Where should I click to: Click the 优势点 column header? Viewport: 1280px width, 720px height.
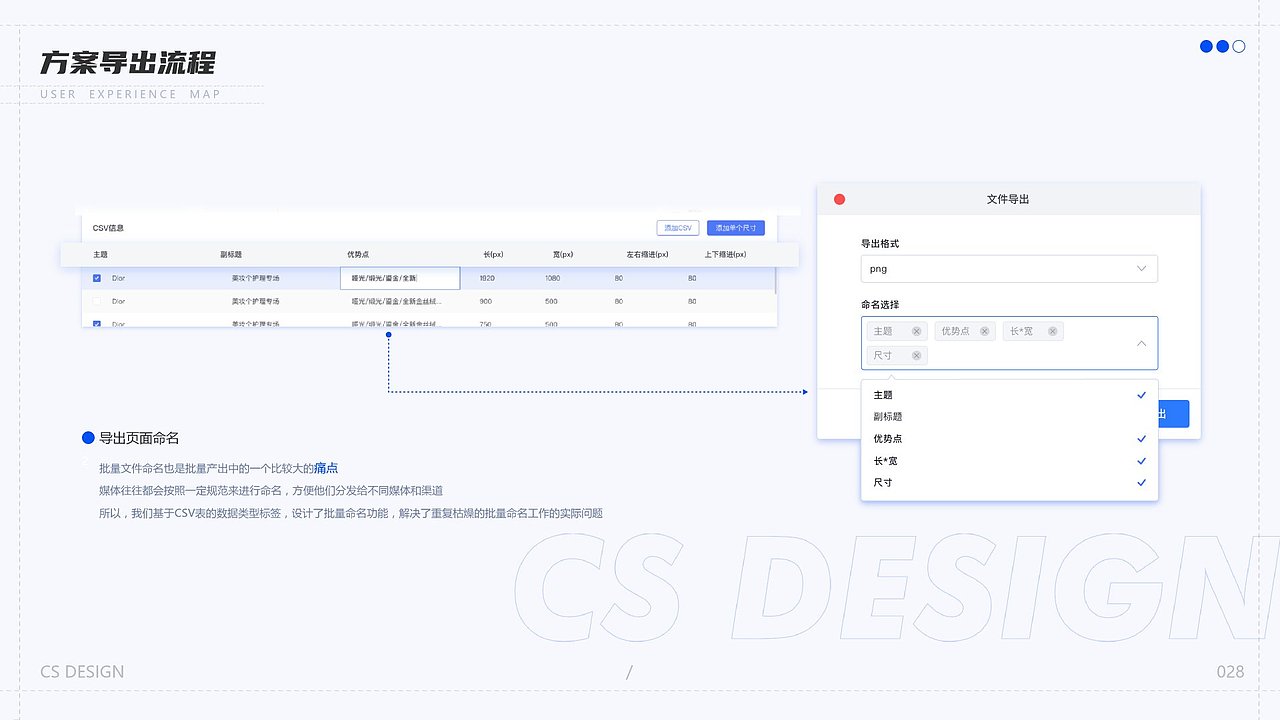[358, 255]
